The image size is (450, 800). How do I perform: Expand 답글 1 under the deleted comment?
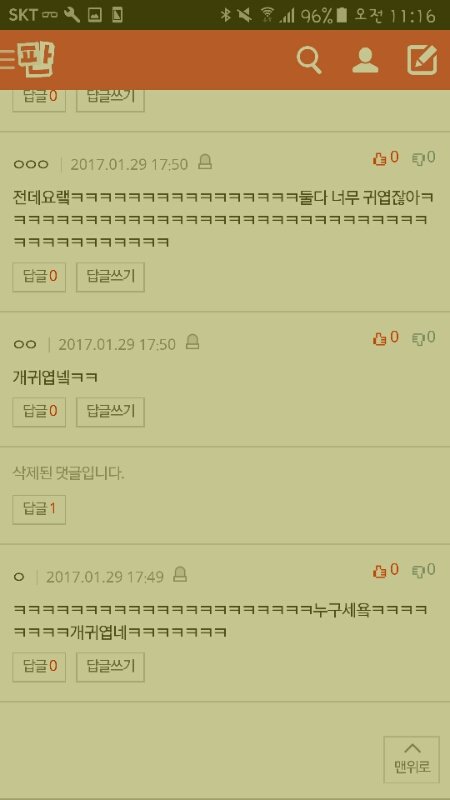tap(39, 509)
